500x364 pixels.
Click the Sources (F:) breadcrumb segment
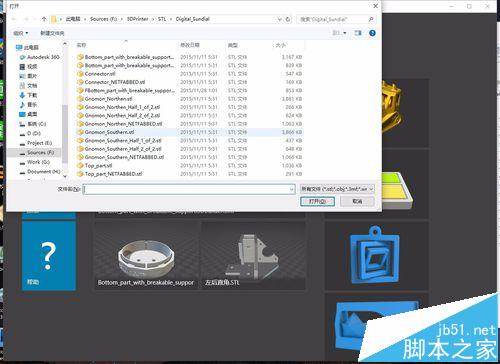coord(104,19)
